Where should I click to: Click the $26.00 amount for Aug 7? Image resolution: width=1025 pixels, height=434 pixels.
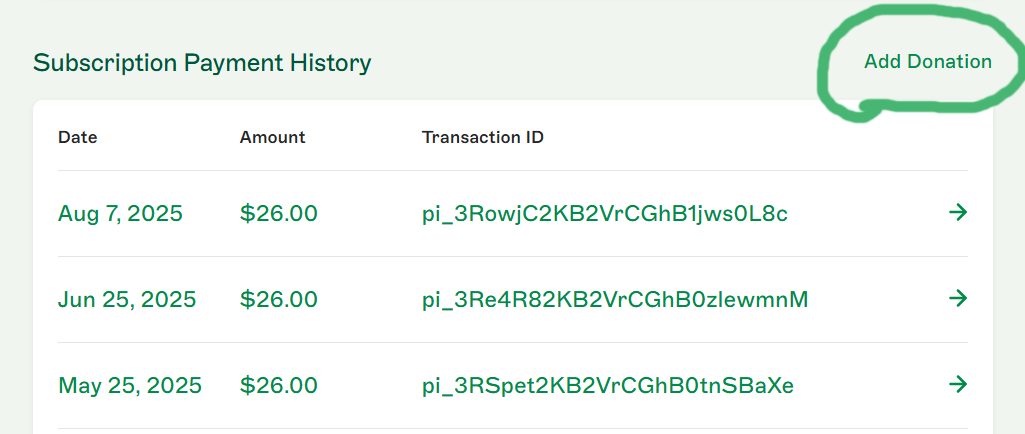(x=279, y=213)
